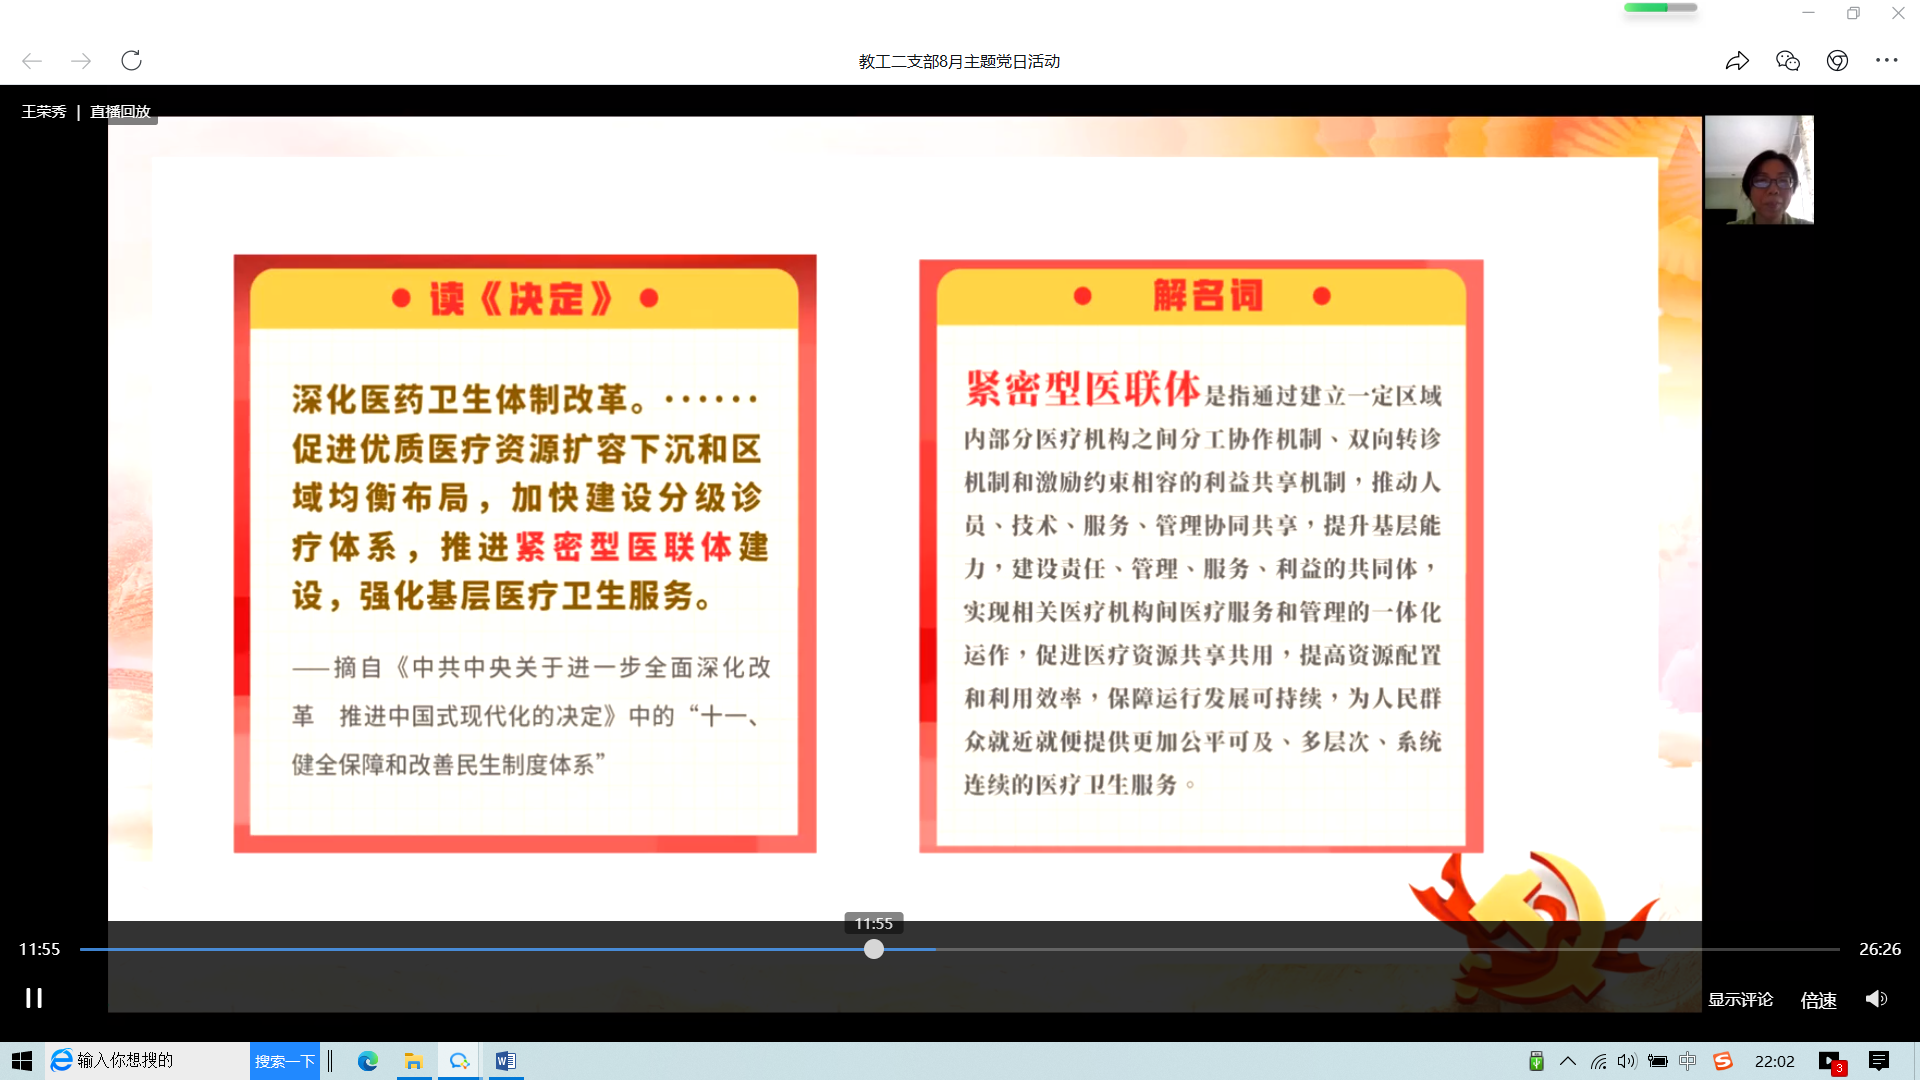Toggle the video player pause state
Screen dimensions: 1920x1080
point(33,997)
